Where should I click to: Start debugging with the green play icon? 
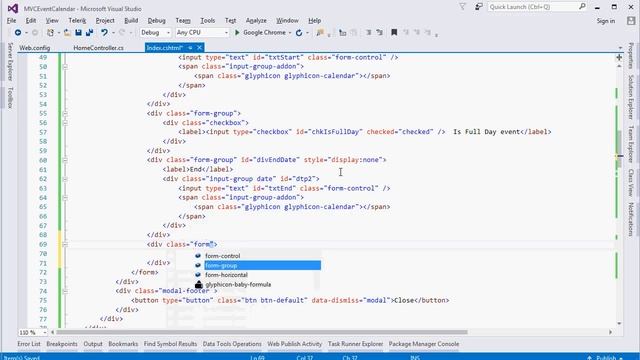[237, 32]
